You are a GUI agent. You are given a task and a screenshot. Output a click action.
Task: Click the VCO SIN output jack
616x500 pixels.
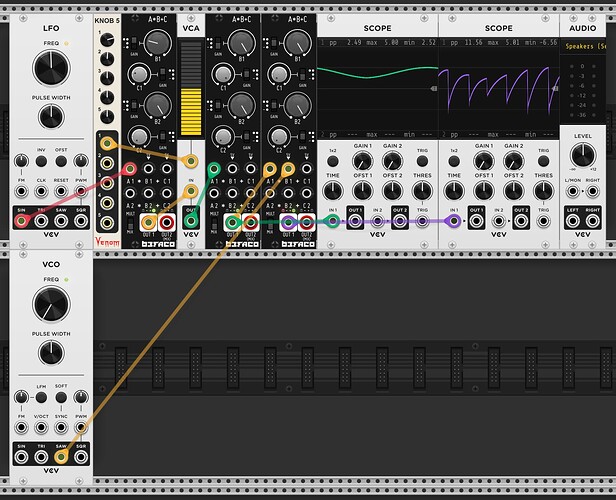point(21,457)
